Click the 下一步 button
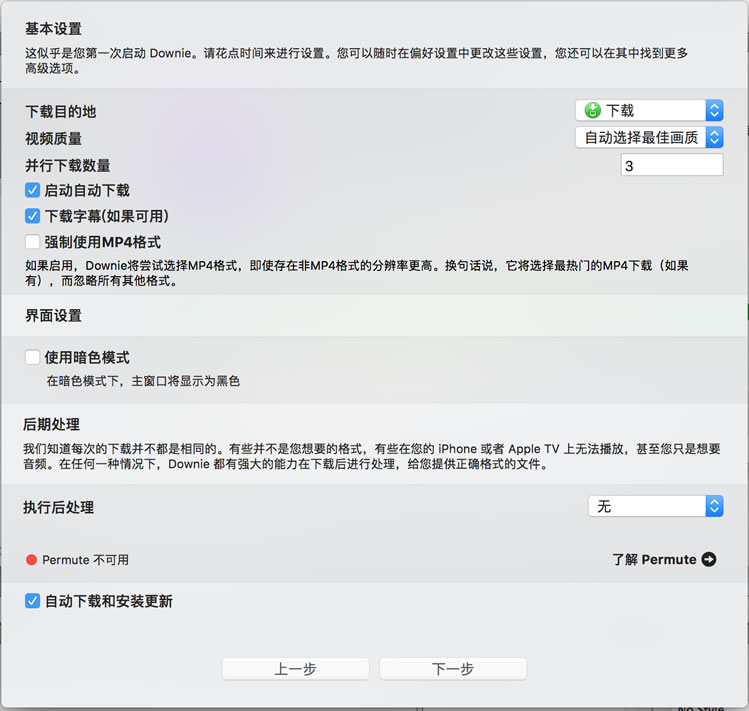The image size is (749, 711). [452, 668]
